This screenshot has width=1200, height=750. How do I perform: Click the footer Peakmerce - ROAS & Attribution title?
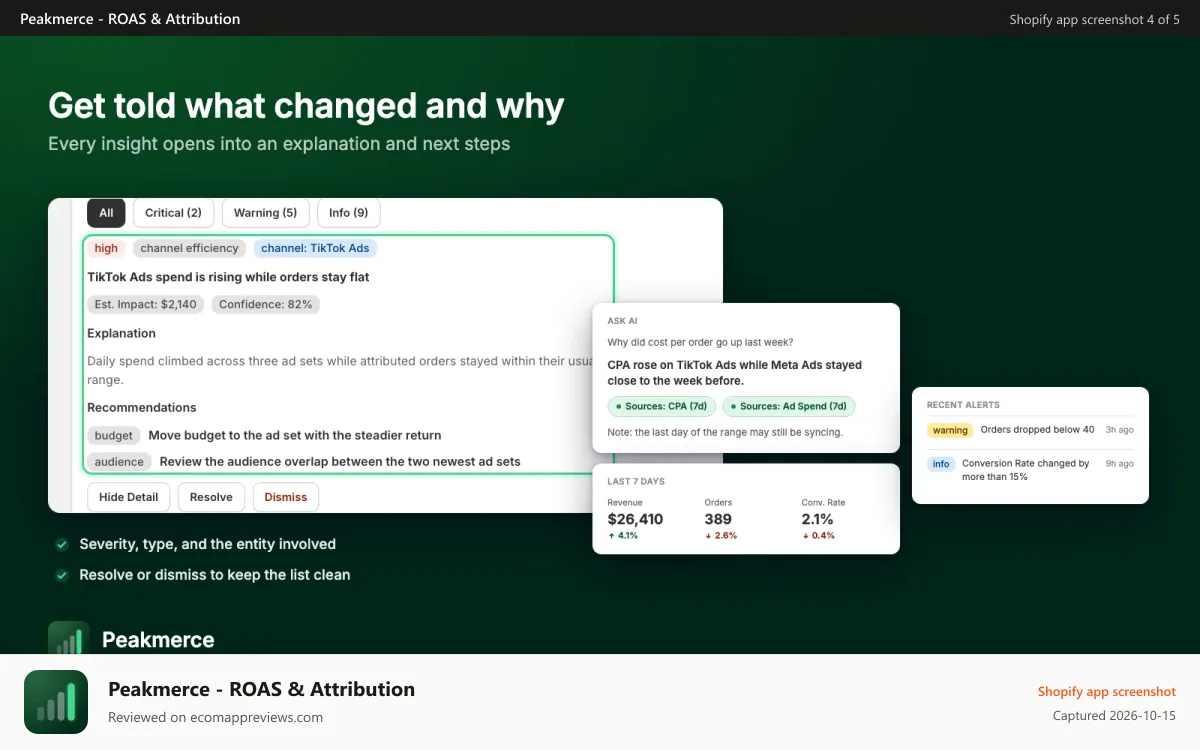[261, 689]
